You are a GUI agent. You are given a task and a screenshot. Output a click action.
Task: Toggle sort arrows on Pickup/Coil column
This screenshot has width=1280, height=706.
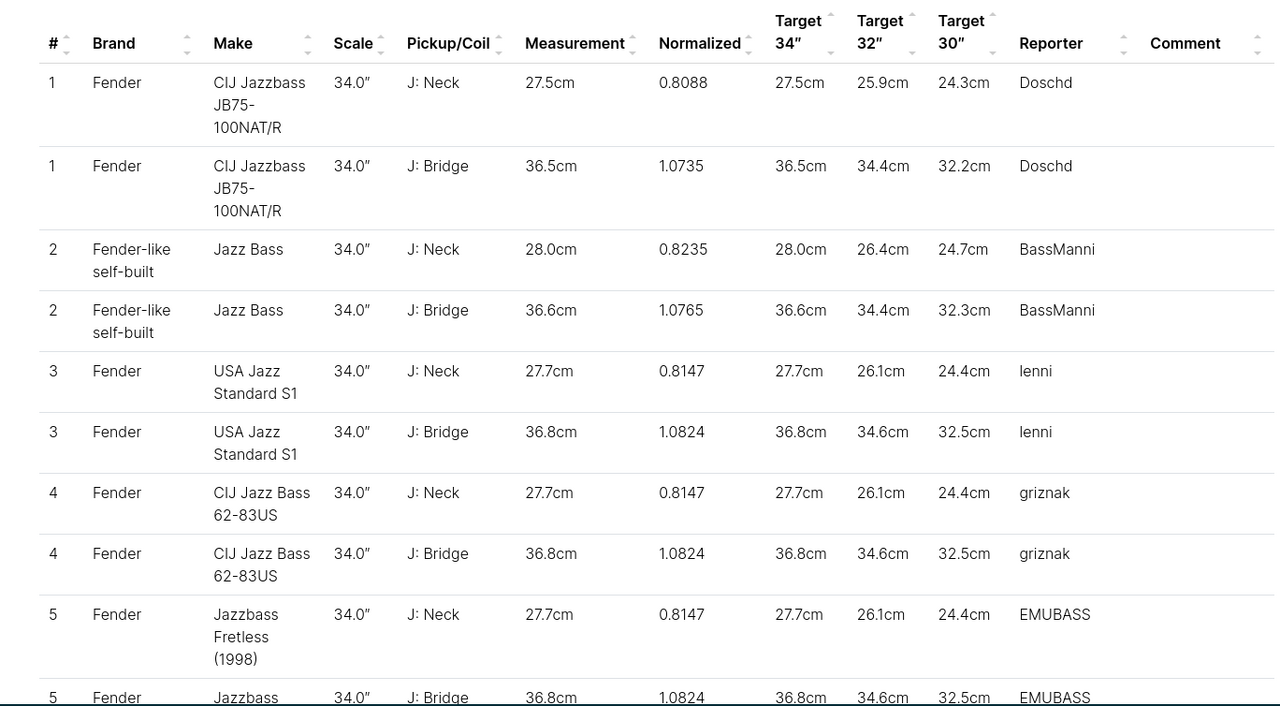tap(499, 44)
